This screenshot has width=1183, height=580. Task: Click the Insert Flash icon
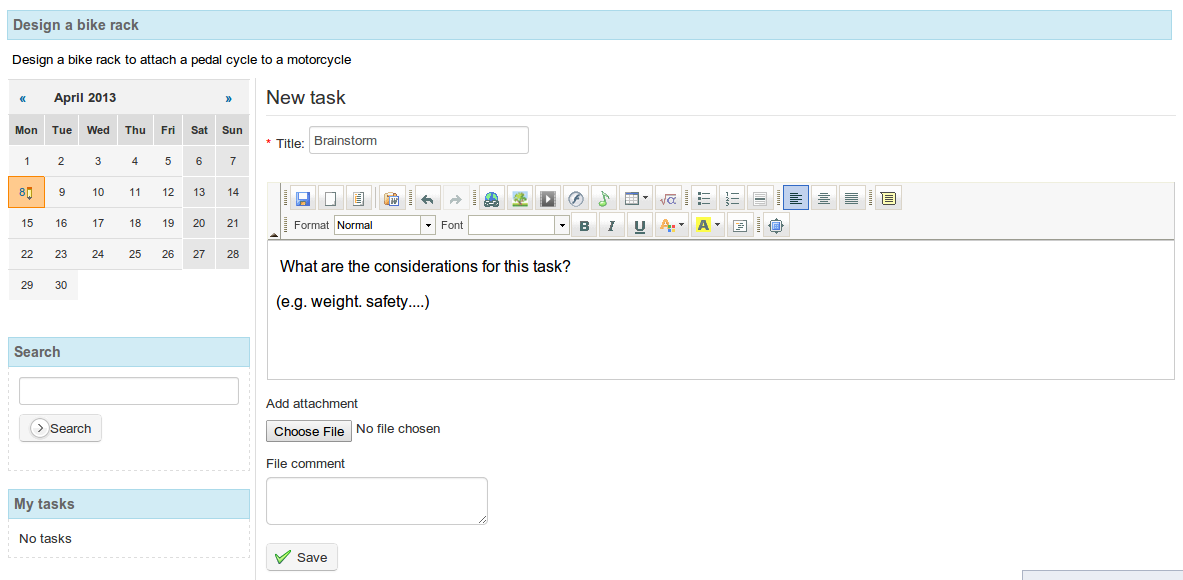[575, 198]
